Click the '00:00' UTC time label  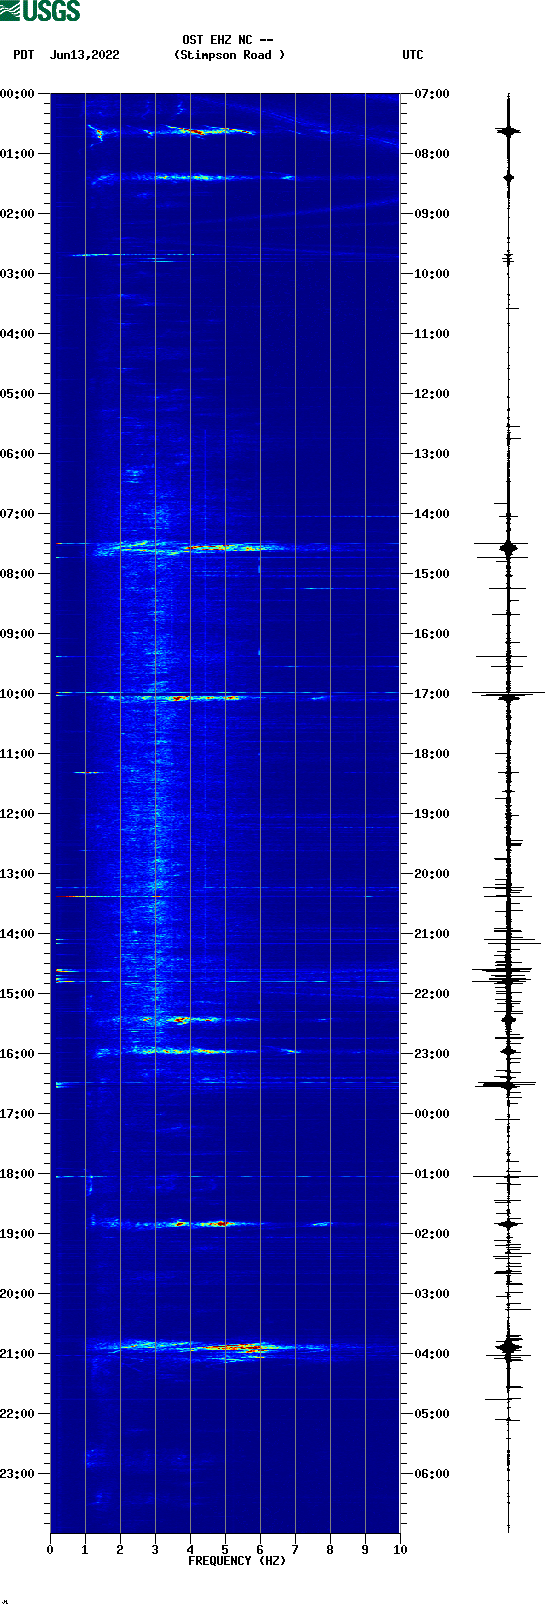coord(432,1114)
